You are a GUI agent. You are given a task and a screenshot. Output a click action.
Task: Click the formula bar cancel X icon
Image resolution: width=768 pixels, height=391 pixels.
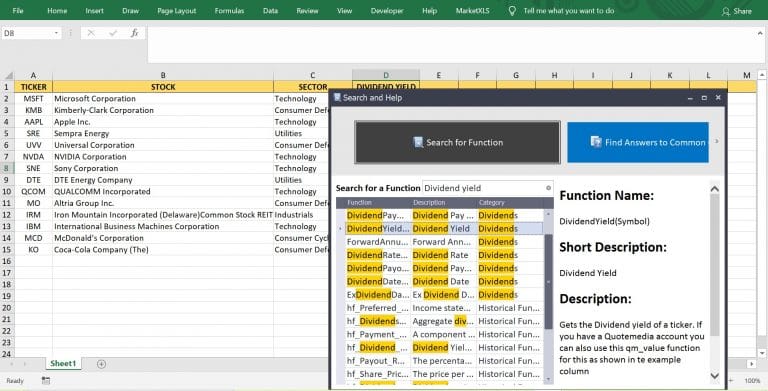[91, 33]
